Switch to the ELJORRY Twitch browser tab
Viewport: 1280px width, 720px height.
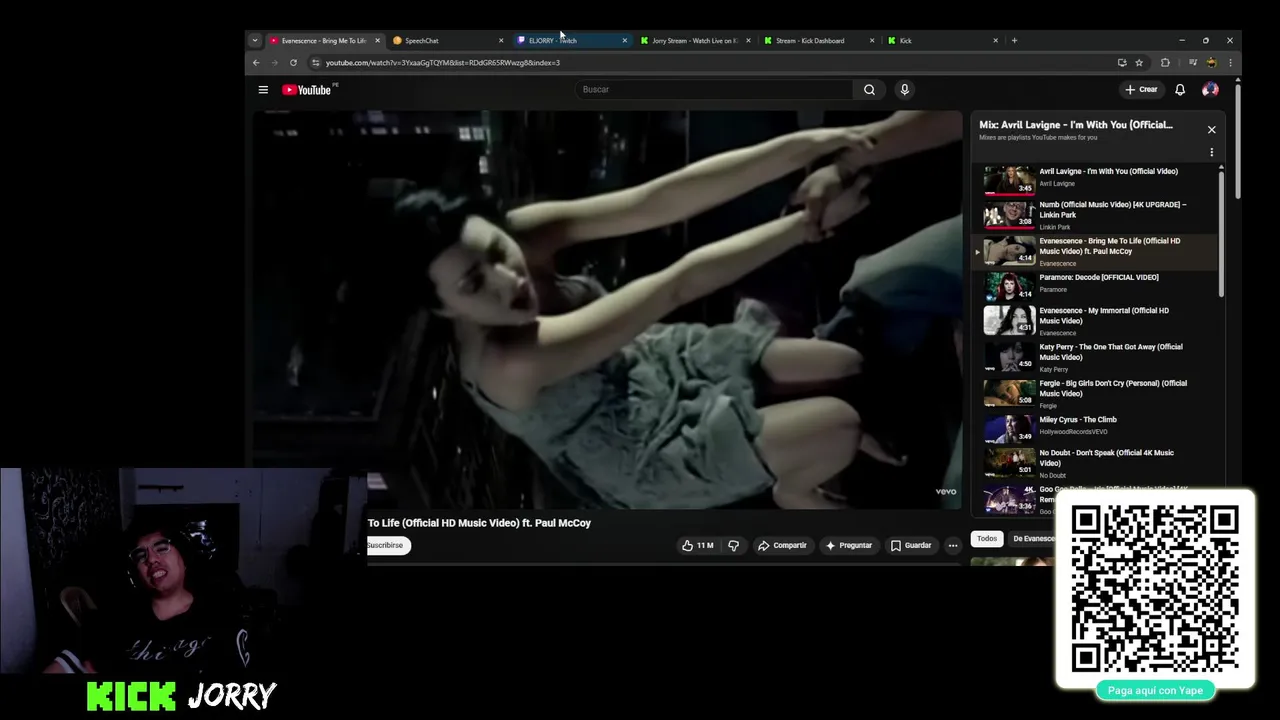(572, 41)
